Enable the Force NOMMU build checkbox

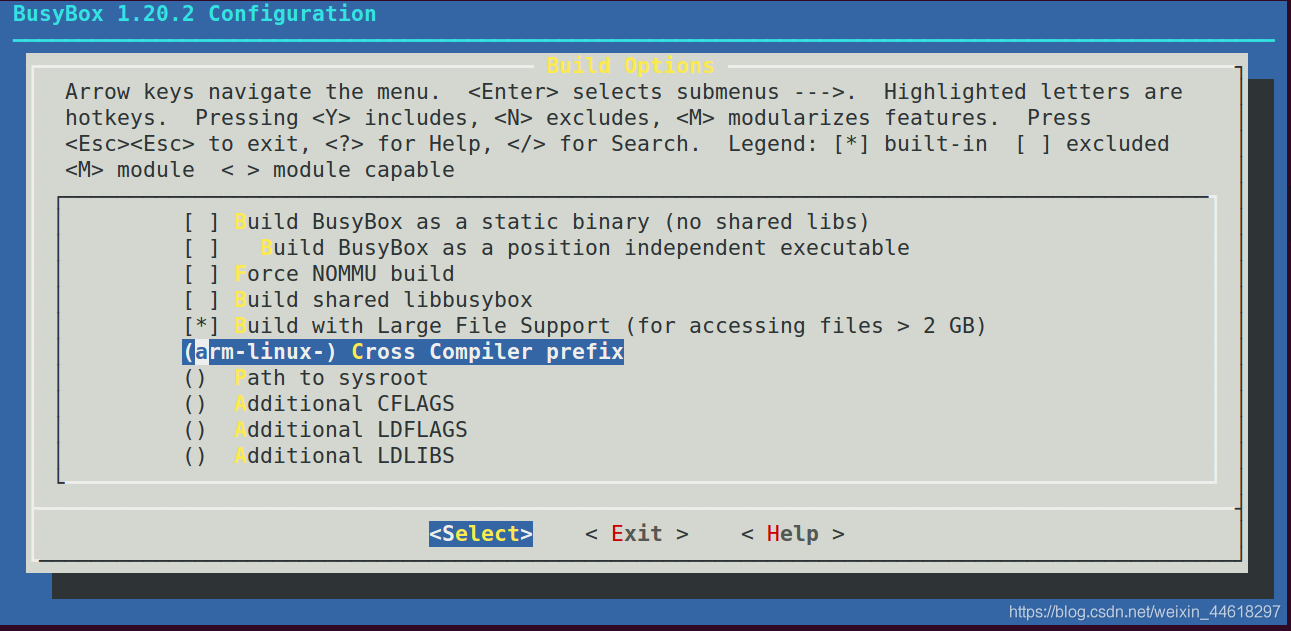click(201, 274)
